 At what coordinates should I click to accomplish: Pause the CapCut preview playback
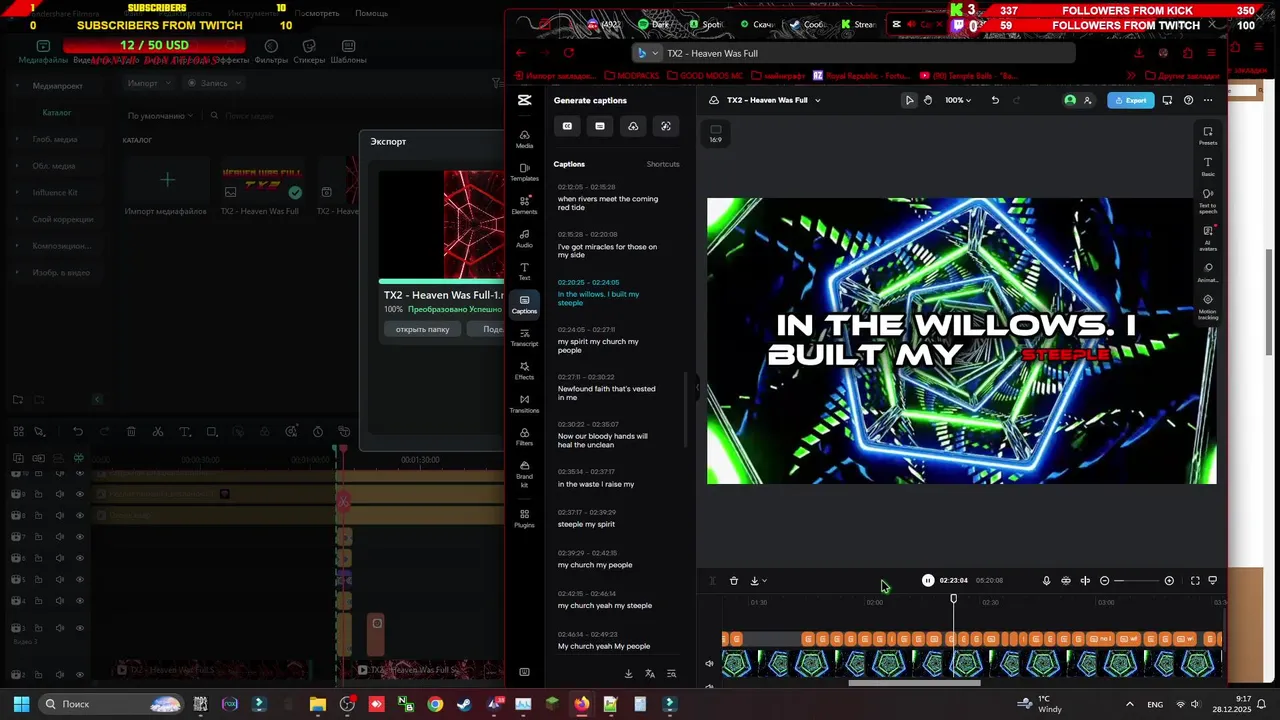pyautogui.click(x=928, y=581)
